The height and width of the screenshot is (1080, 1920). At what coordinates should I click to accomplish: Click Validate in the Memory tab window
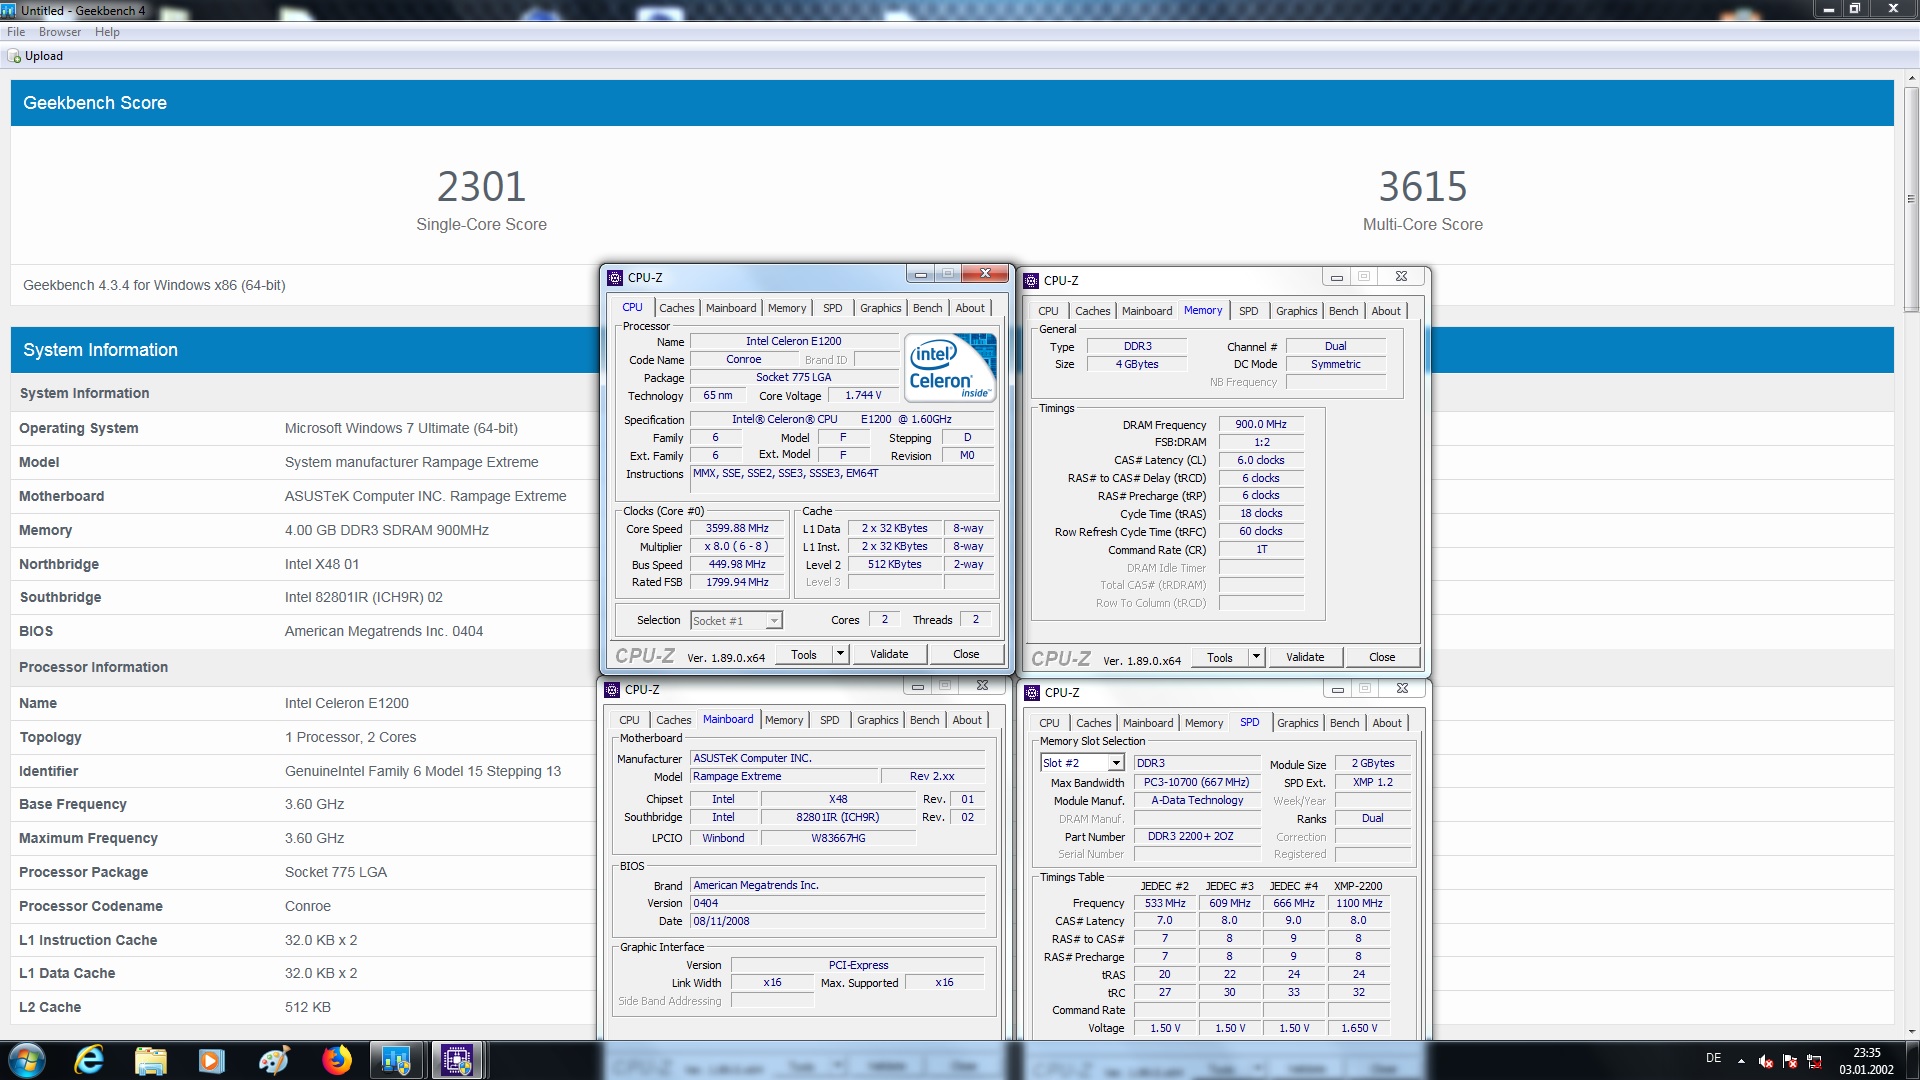[x=1305, y=657]
